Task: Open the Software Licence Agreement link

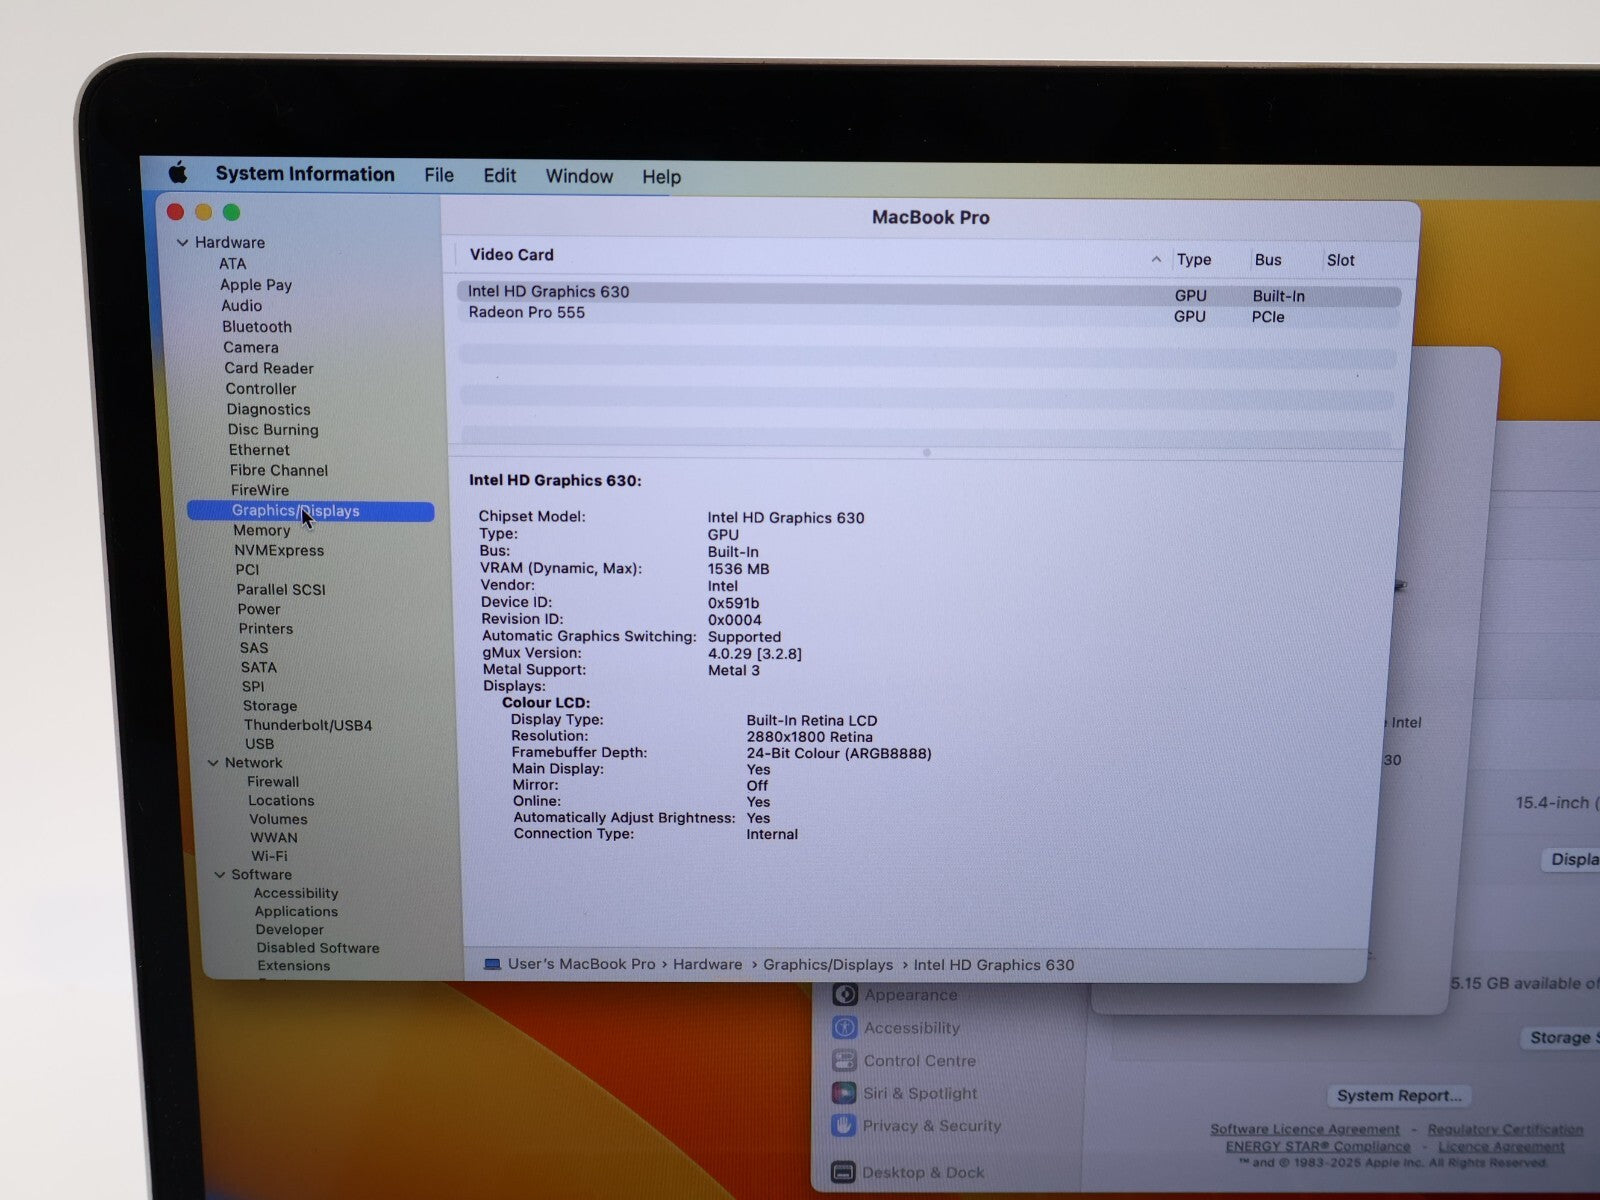Action: click(1305, 1129)
